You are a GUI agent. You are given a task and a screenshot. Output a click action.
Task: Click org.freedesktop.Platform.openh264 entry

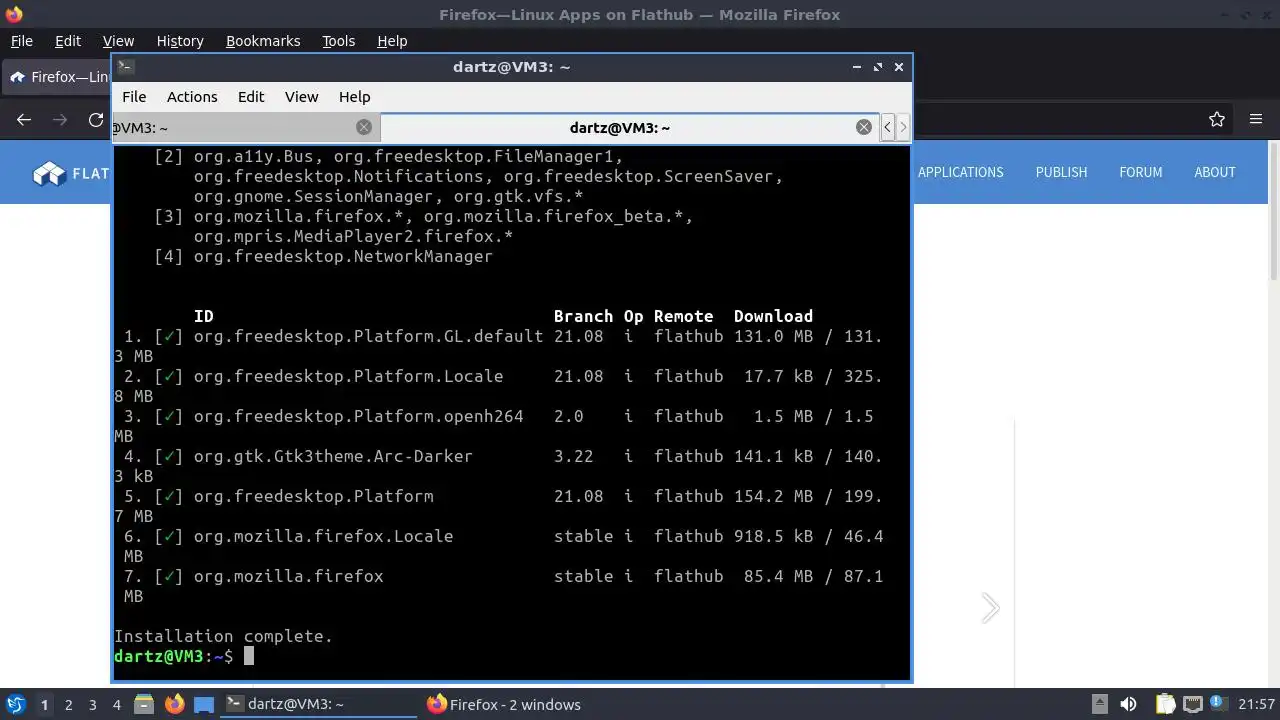pyautogui.click(x=358, y=416)
